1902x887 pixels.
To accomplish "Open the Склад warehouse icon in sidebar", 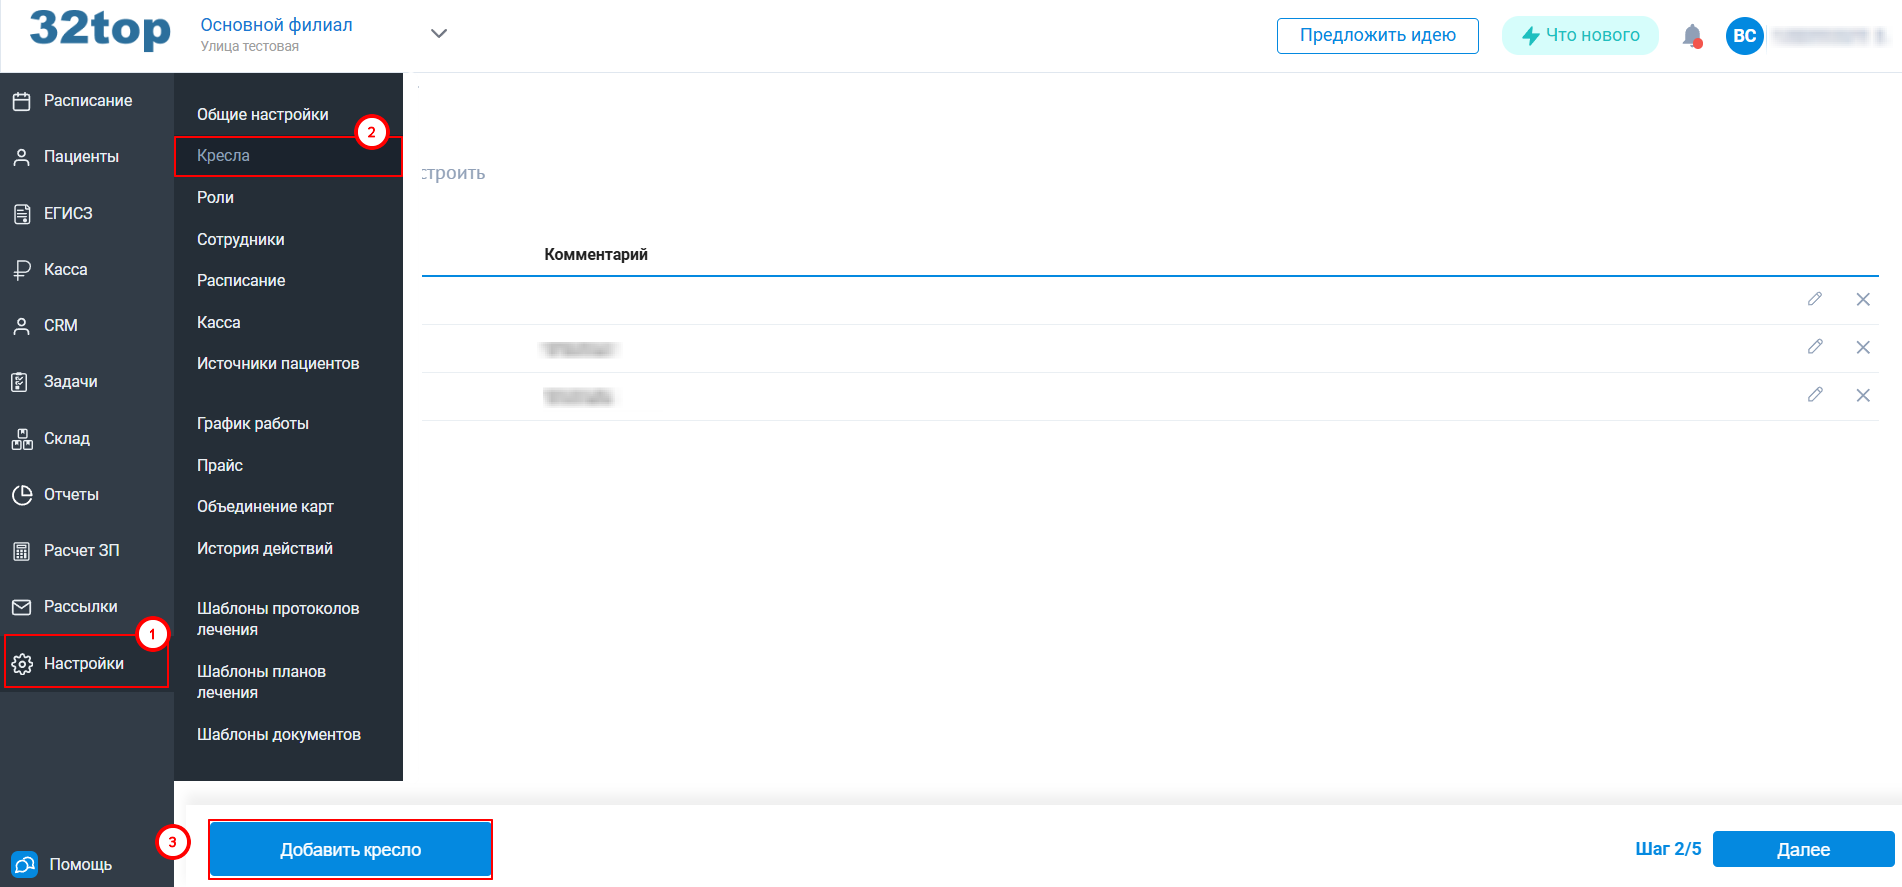I will pyautogui.click(x=21, y=439).
